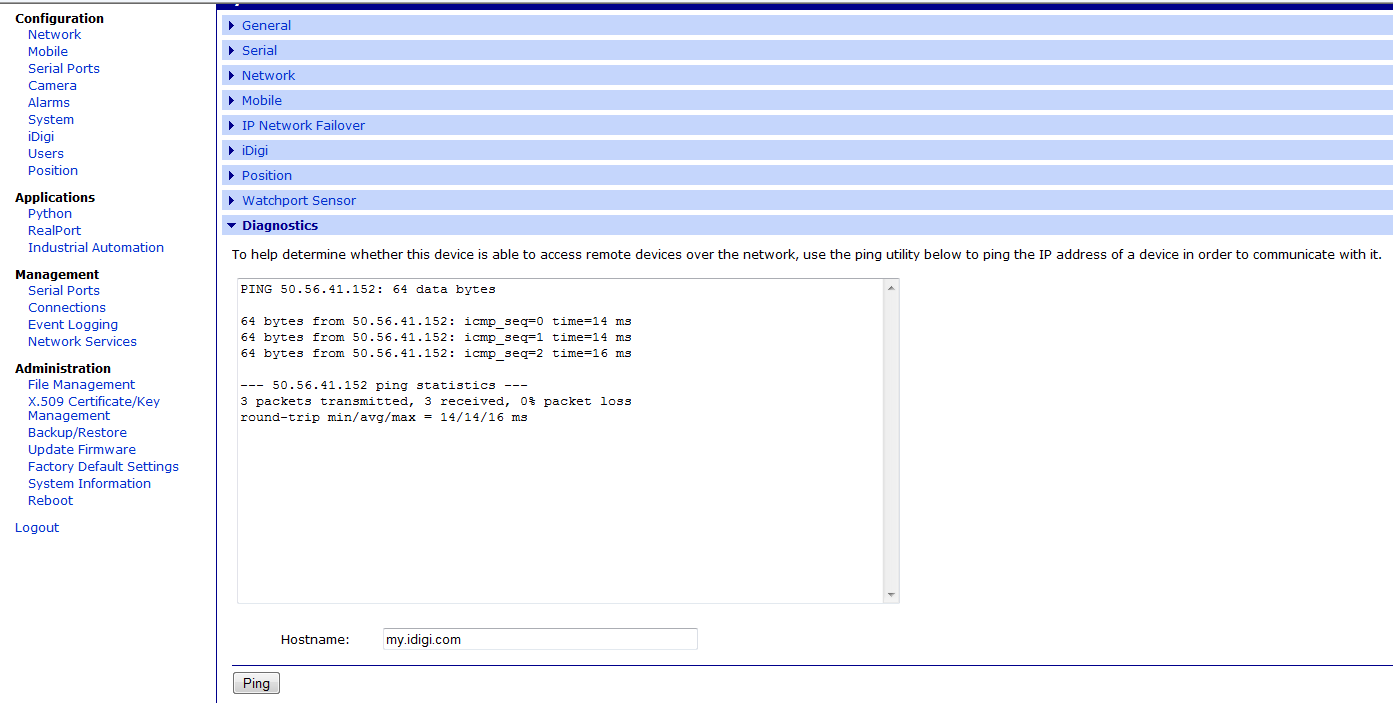Log out using the Logout link
This screenshot has height=703, width=1393.
(37, 527)
